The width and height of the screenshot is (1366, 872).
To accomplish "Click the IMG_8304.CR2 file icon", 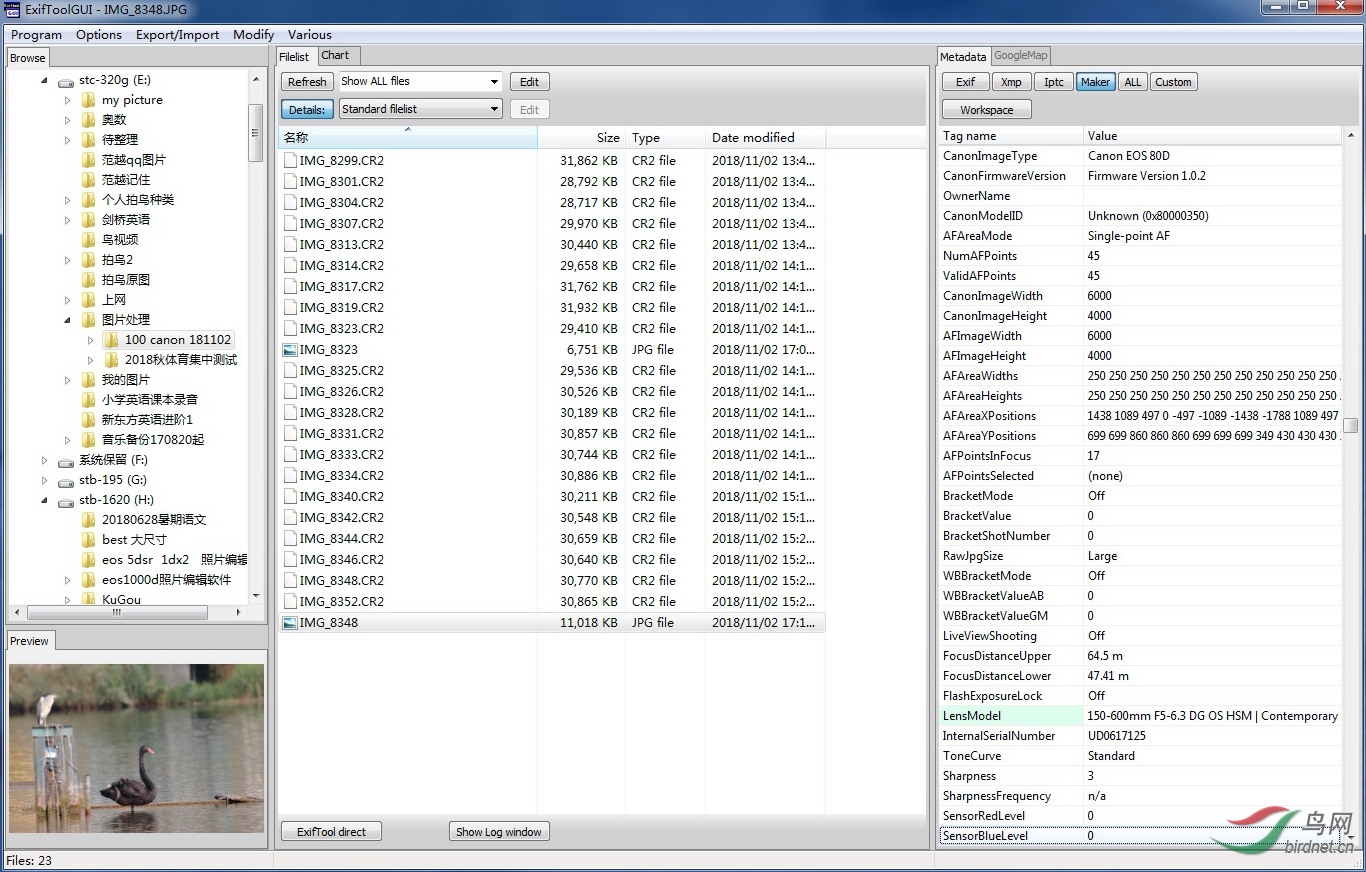I will [290, 202].
